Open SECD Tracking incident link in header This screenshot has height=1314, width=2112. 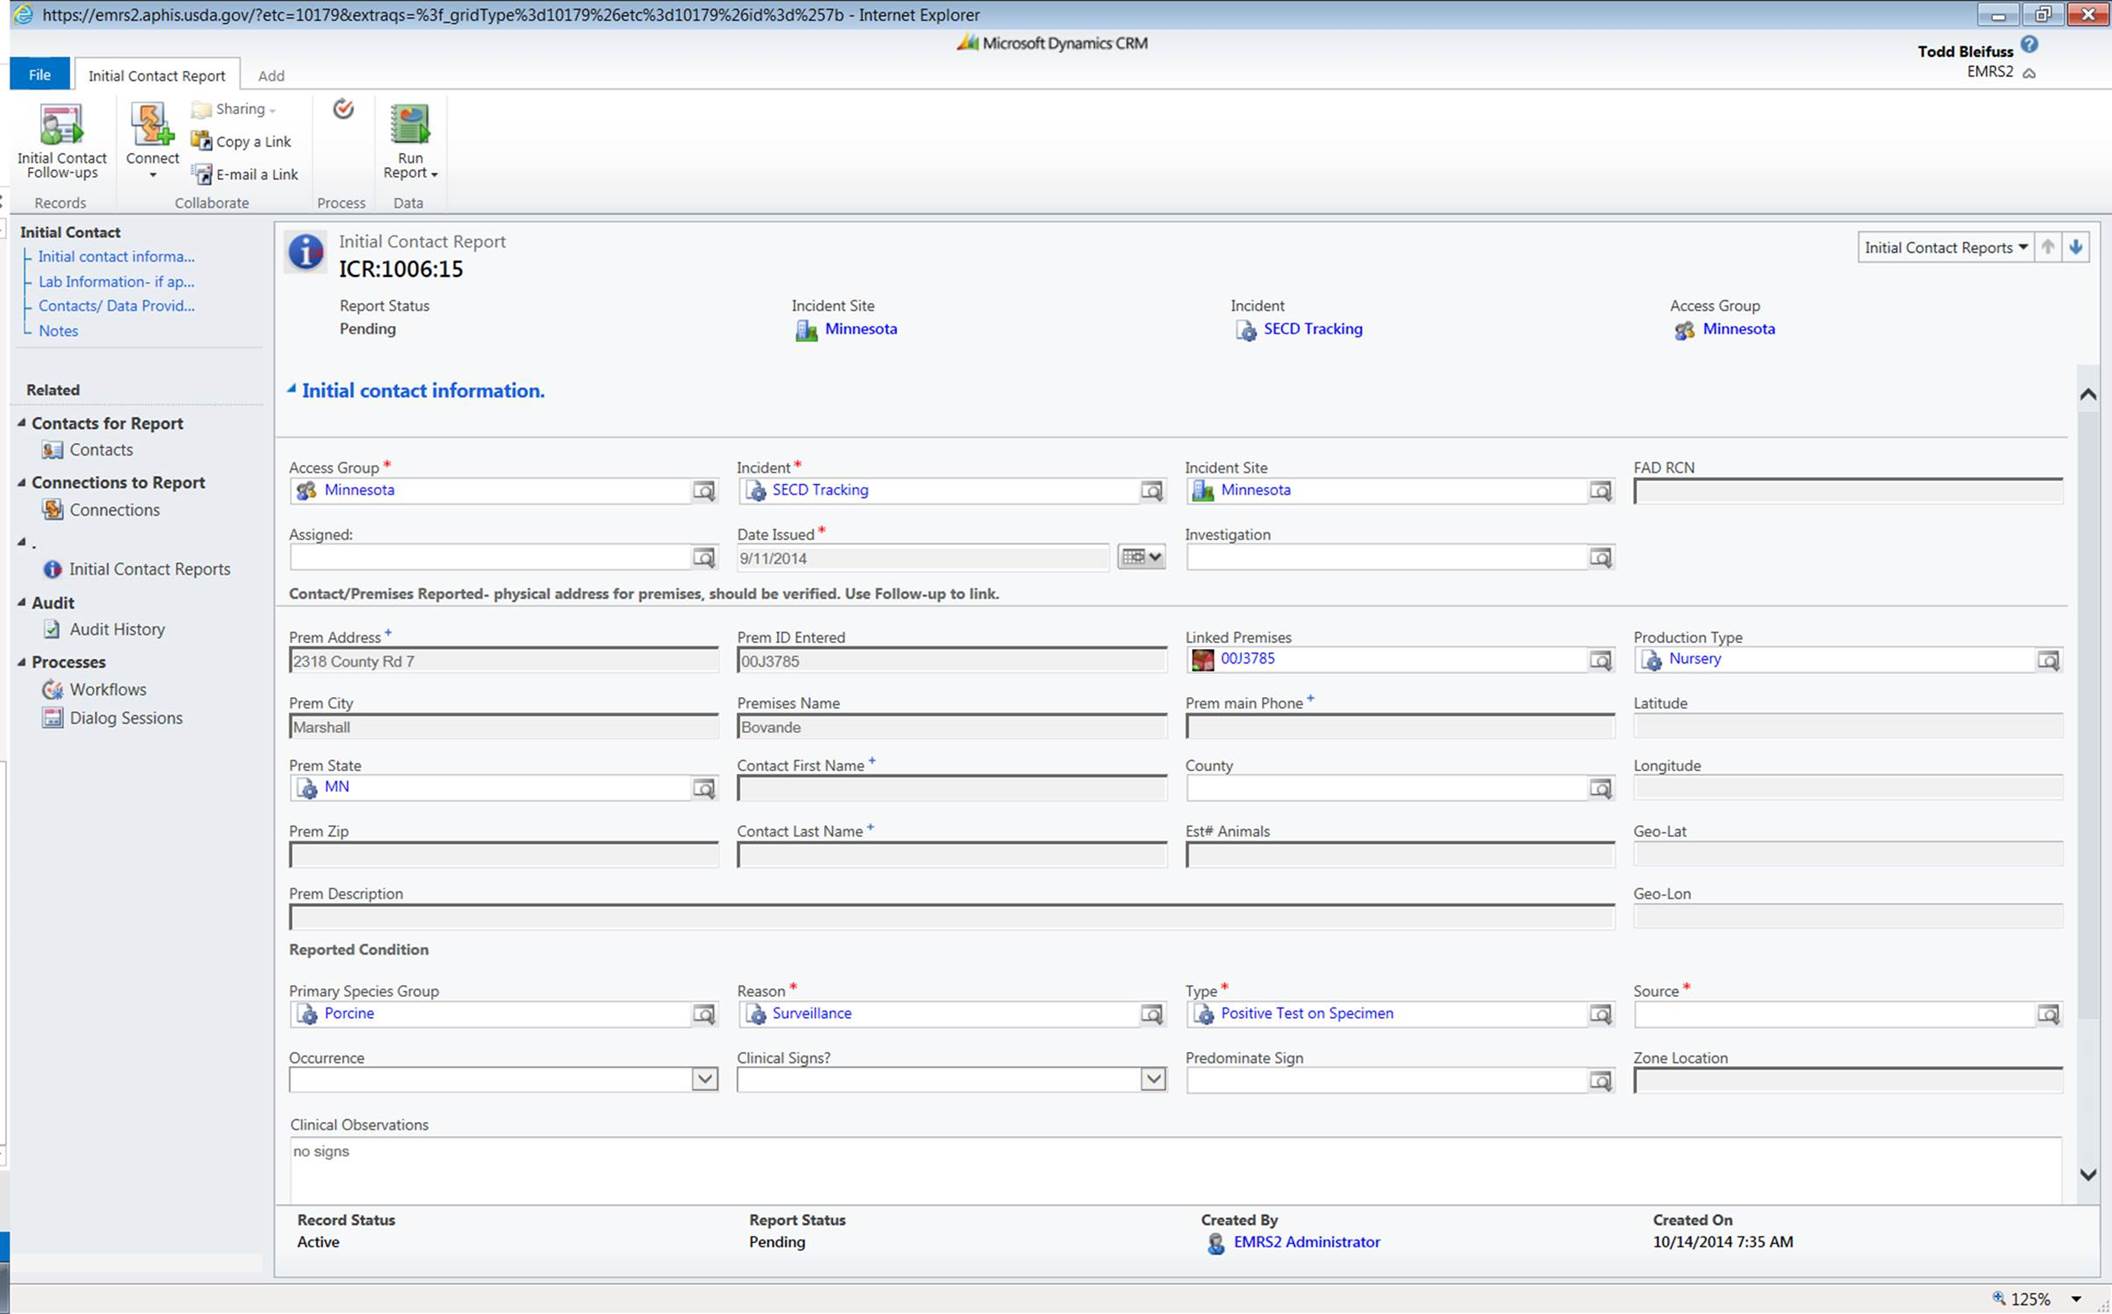[x=1312, y=329]
